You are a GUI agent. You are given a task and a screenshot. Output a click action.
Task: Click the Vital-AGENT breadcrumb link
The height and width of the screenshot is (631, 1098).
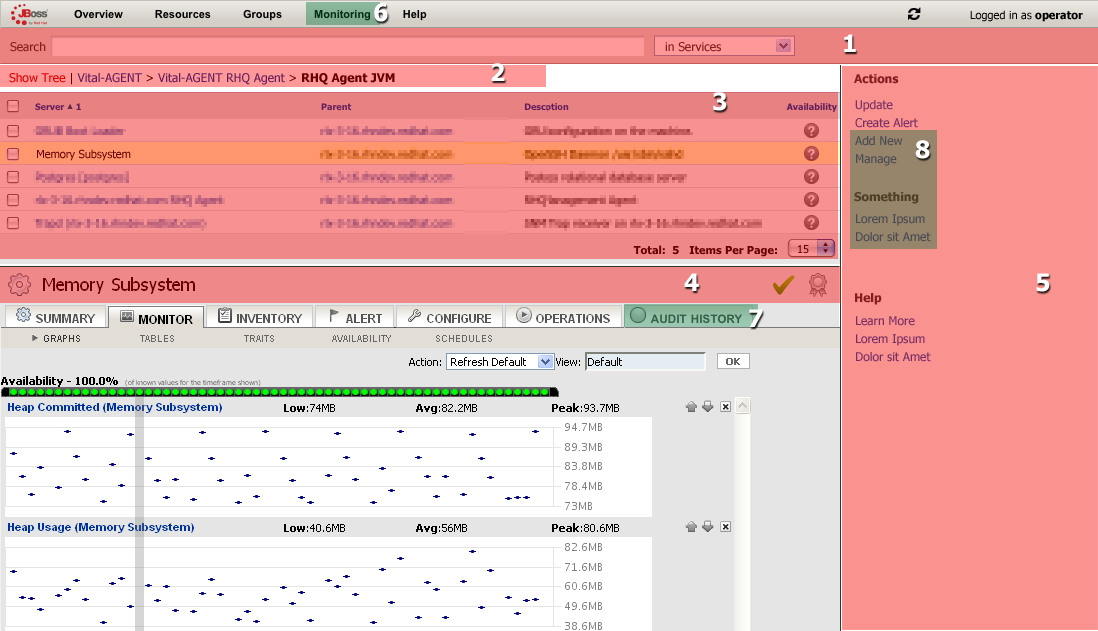click(109, 78)
